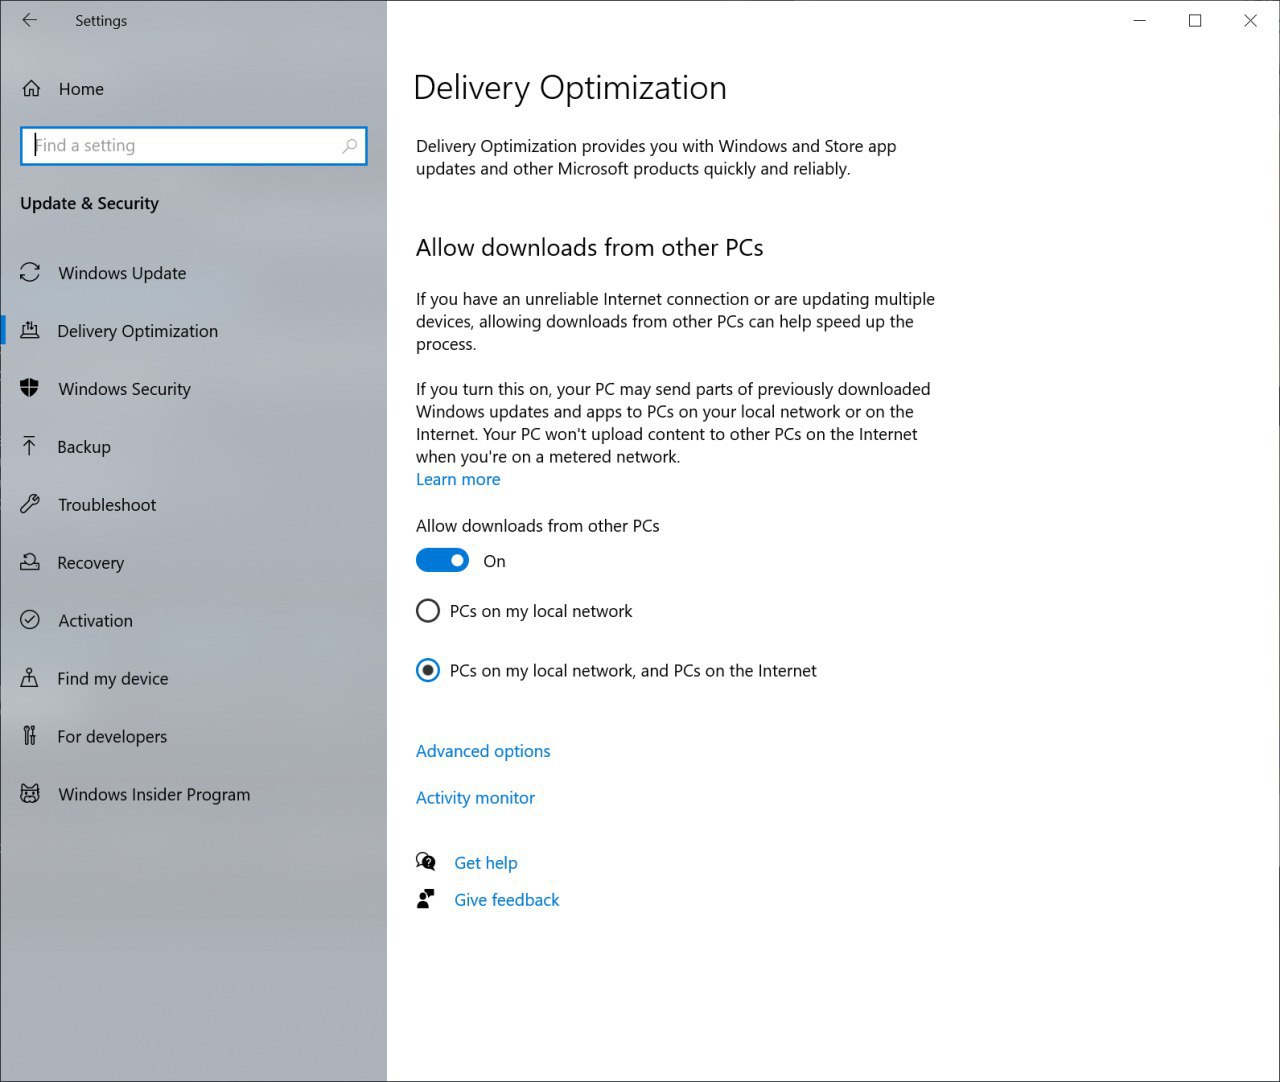Click the Home house icon
This screenshot has height=1082, width=1280.
(31, 89)
